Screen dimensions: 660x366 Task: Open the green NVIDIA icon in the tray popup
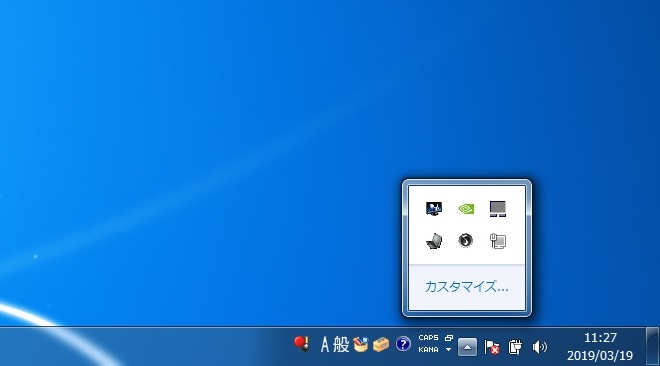click(x=466, y=209)
